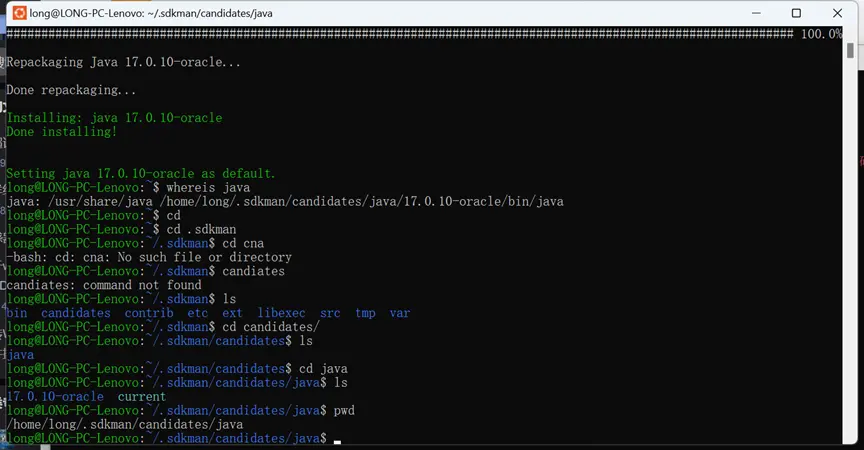864x450 pixels.
Task: Close the terminal window
Action: click(x=838, y=13)
